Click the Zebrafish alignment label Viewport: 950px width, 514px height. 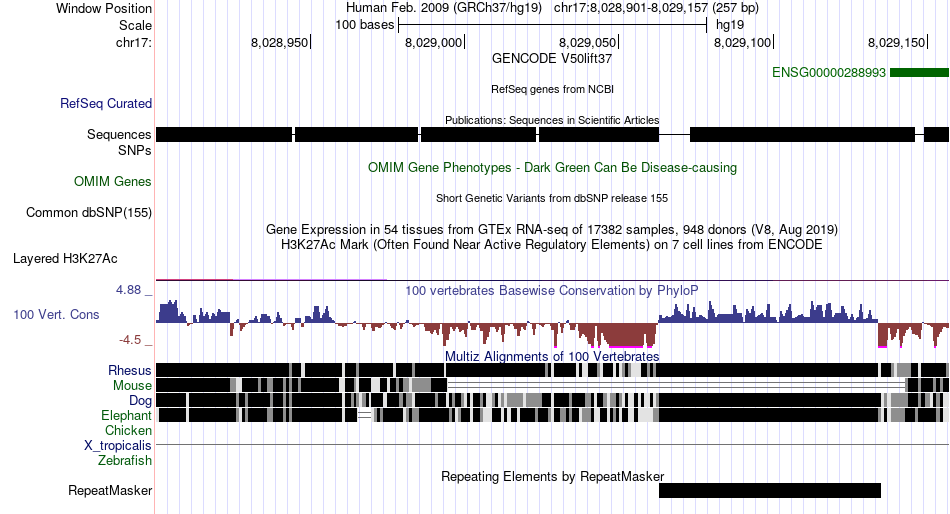click(125, 461)
